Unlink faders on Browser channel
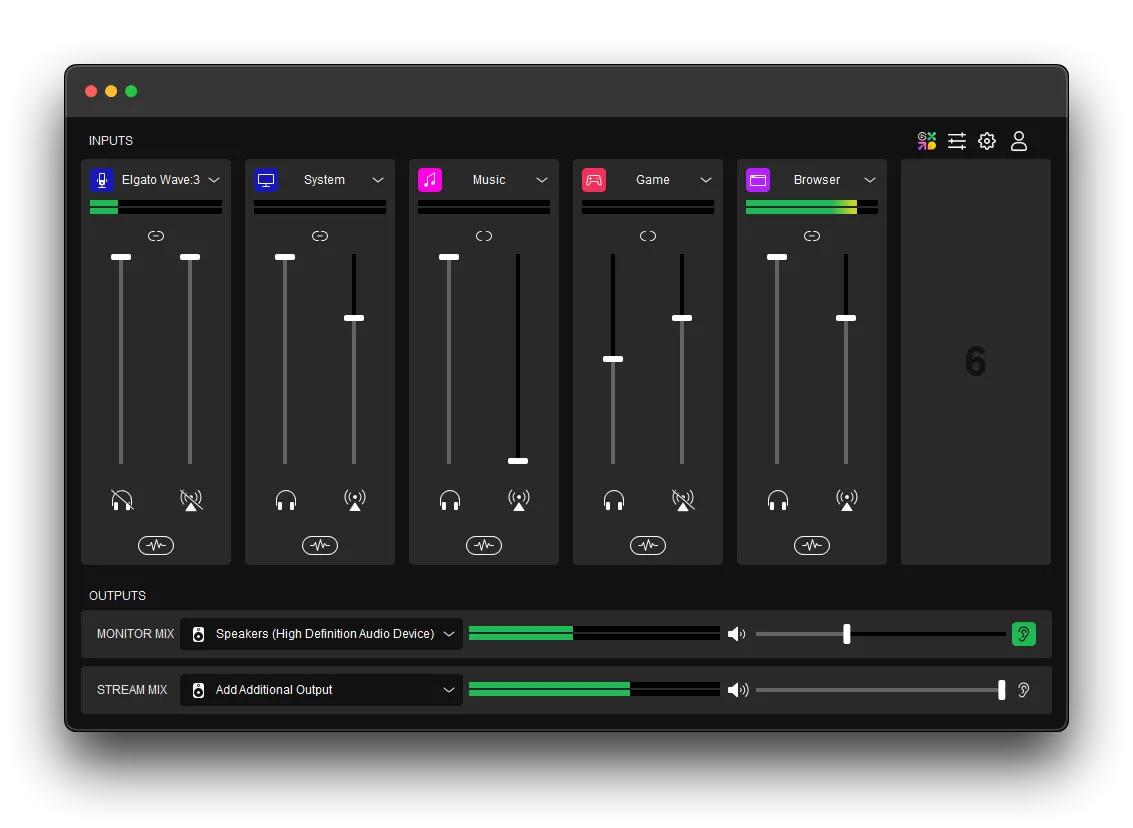This screenshot has height=828, width=1133. [x=812, y=236]
